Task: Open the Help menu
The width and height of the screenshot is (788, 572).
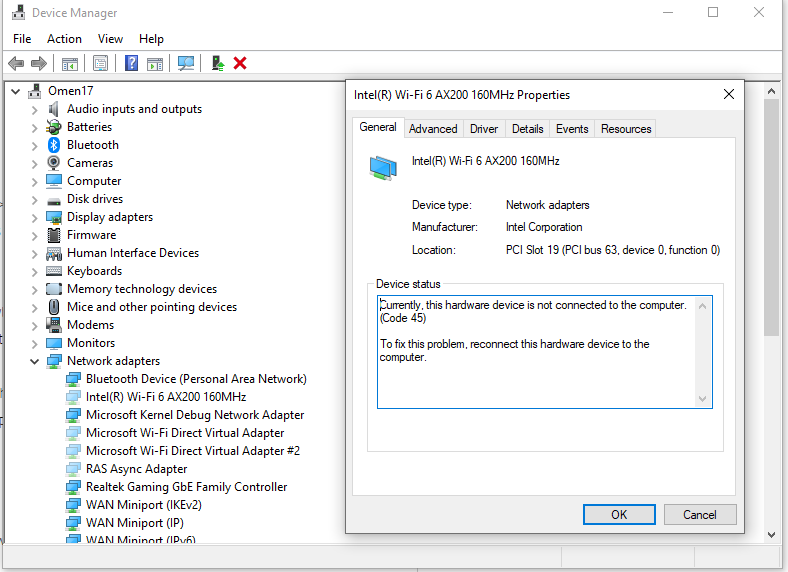Action: [x=151, y=39]
